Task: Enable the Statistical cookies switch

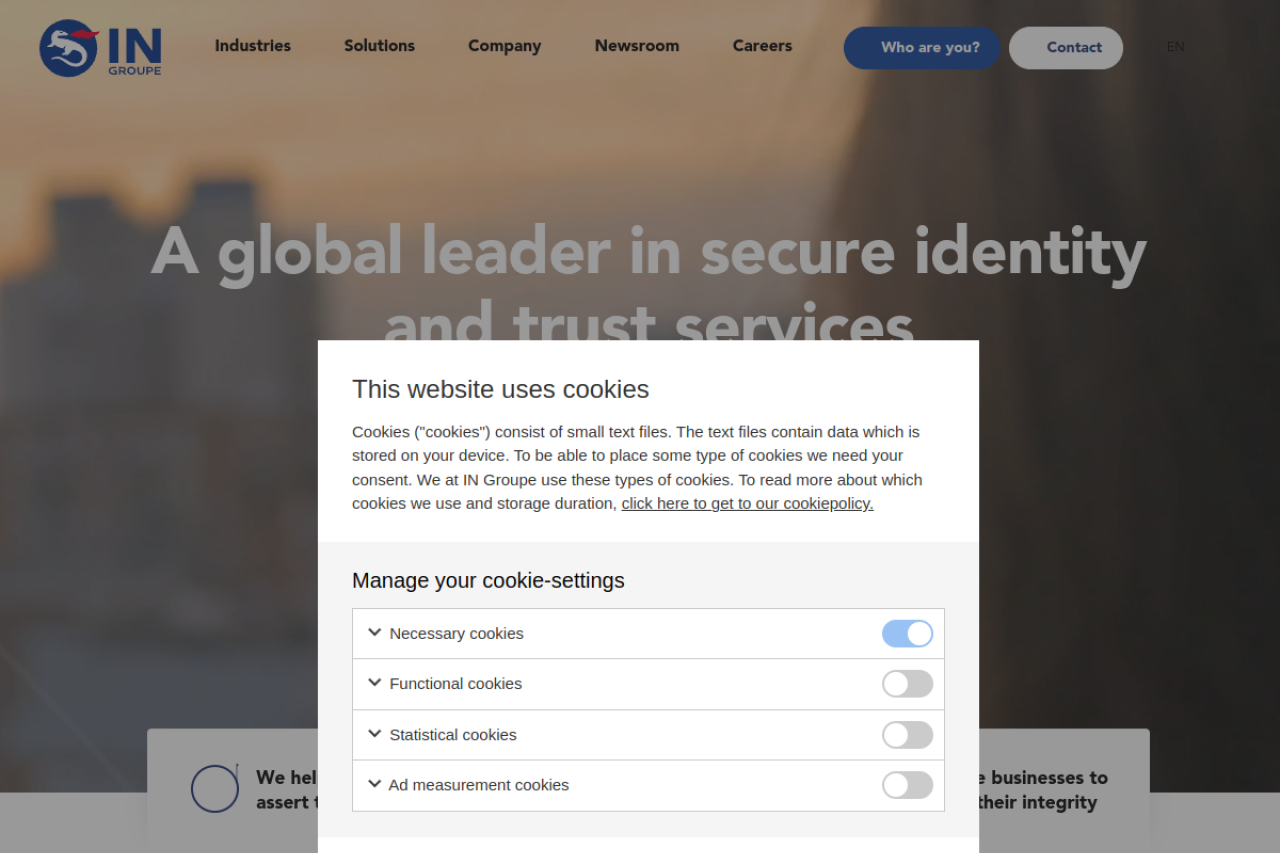Action: [x=907, y=735]
